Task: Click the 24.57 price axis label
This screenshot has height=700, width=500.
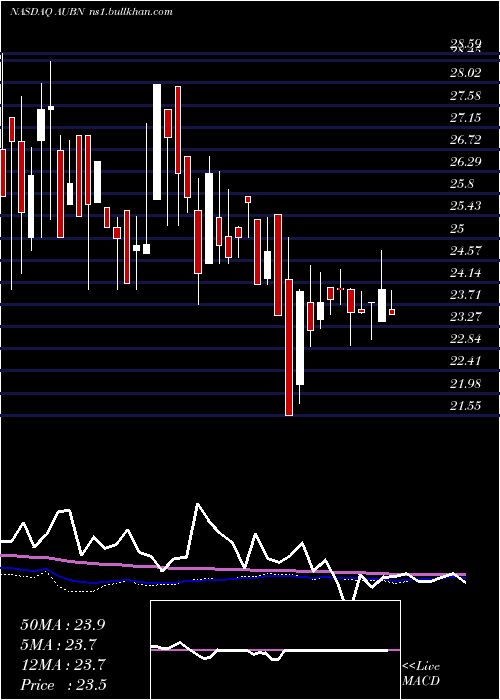Action: tap(466, 250)
